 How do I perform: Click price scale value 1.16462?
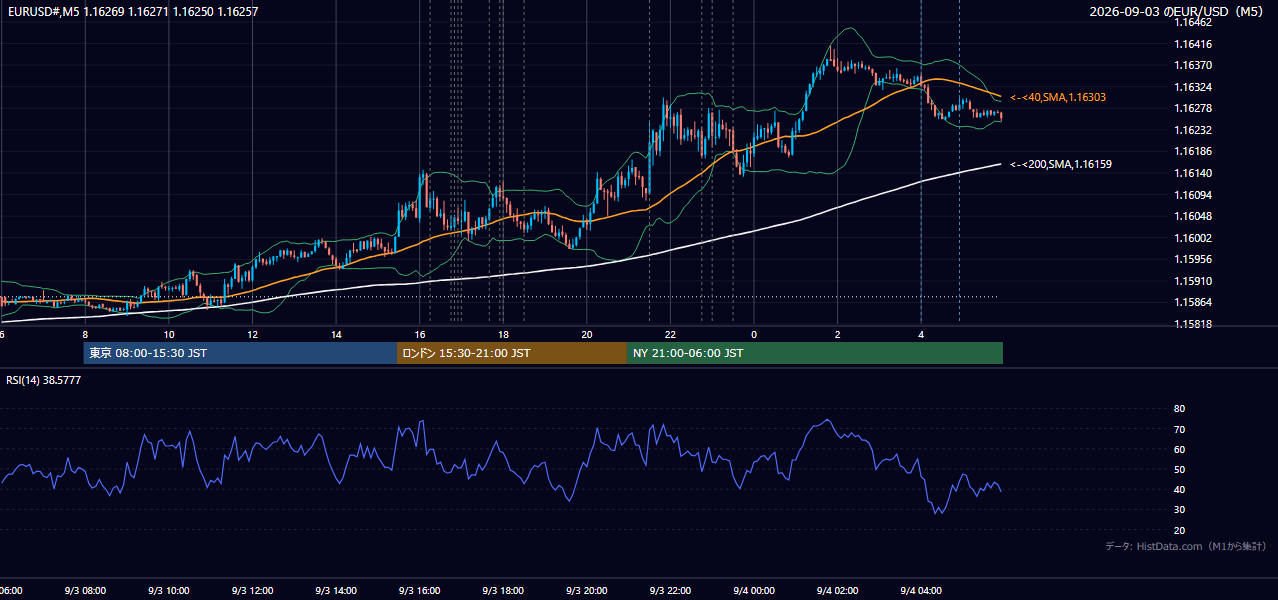coord(1194,22)
